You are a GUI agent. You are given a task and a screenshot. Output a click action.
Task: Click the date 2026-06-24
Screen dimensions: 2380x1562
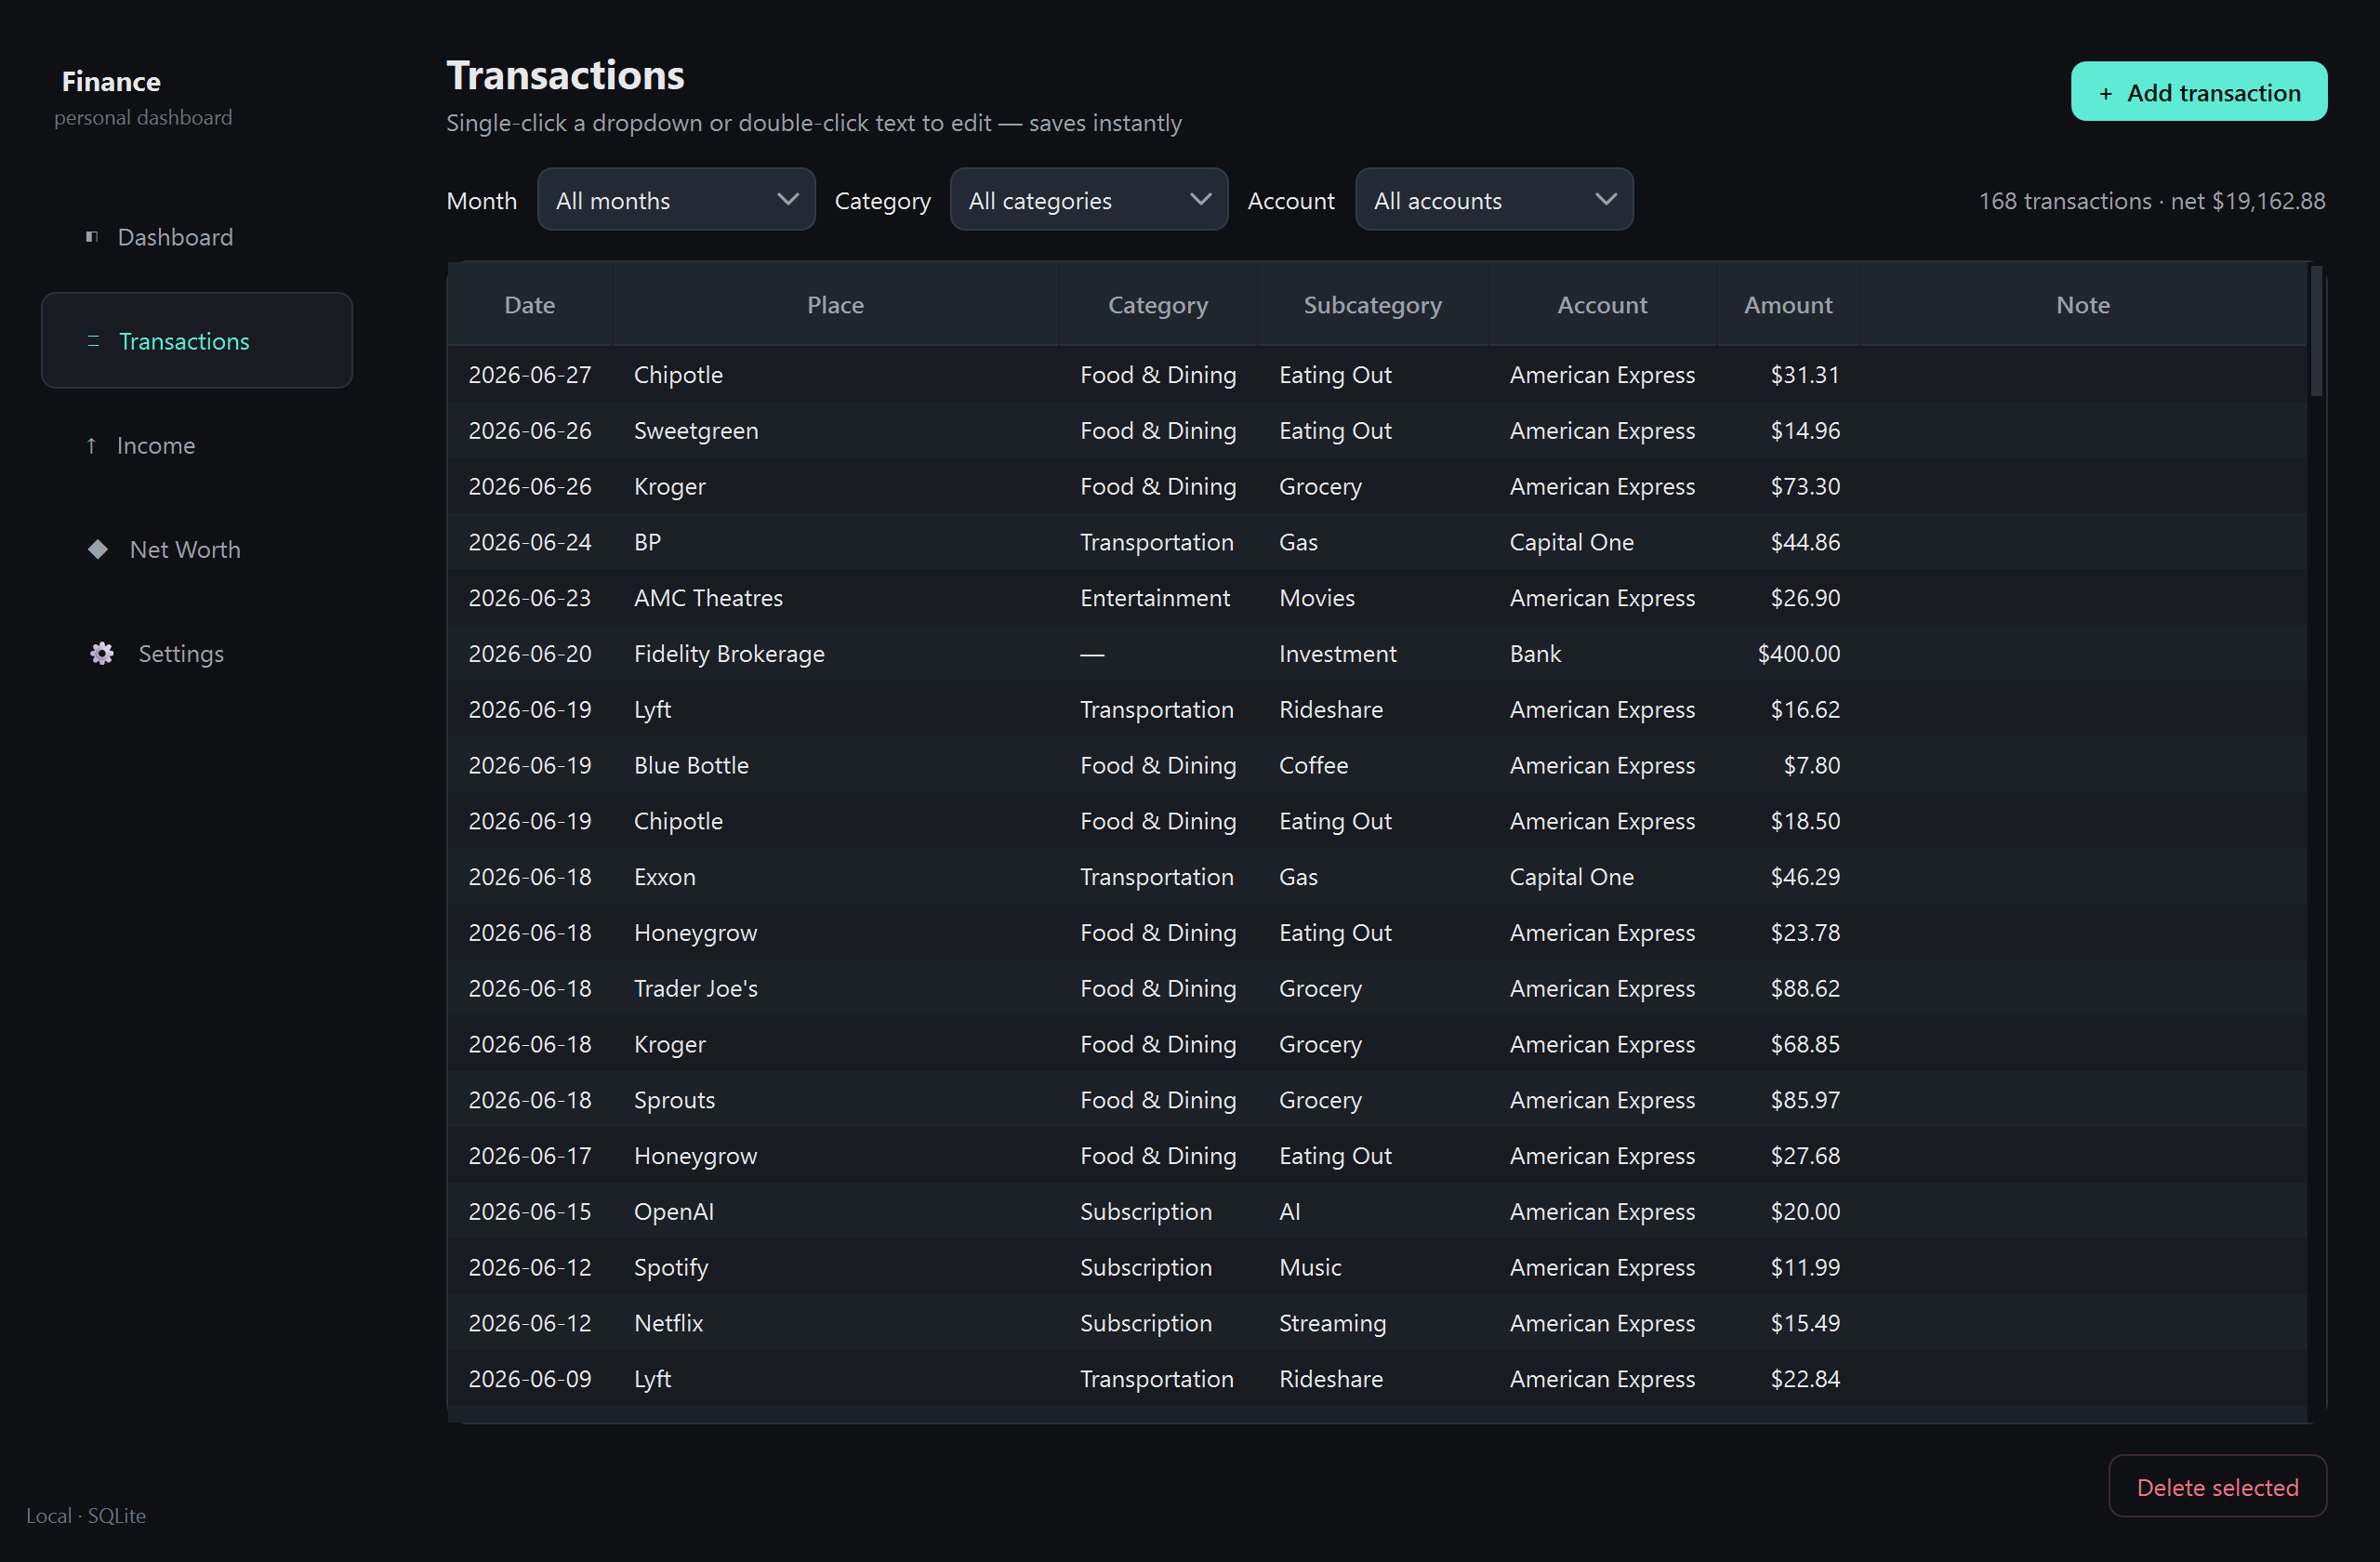tap(530, 542)
